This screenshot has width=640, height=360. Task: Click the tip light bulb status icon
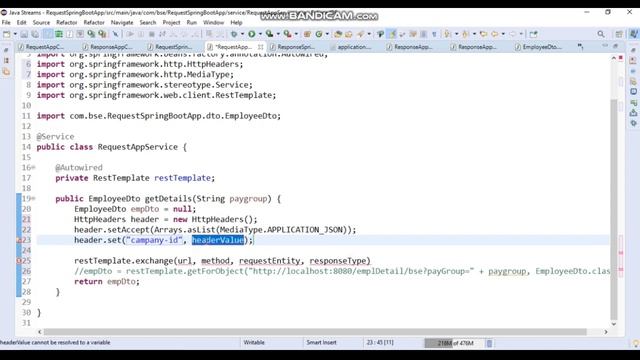636,344
